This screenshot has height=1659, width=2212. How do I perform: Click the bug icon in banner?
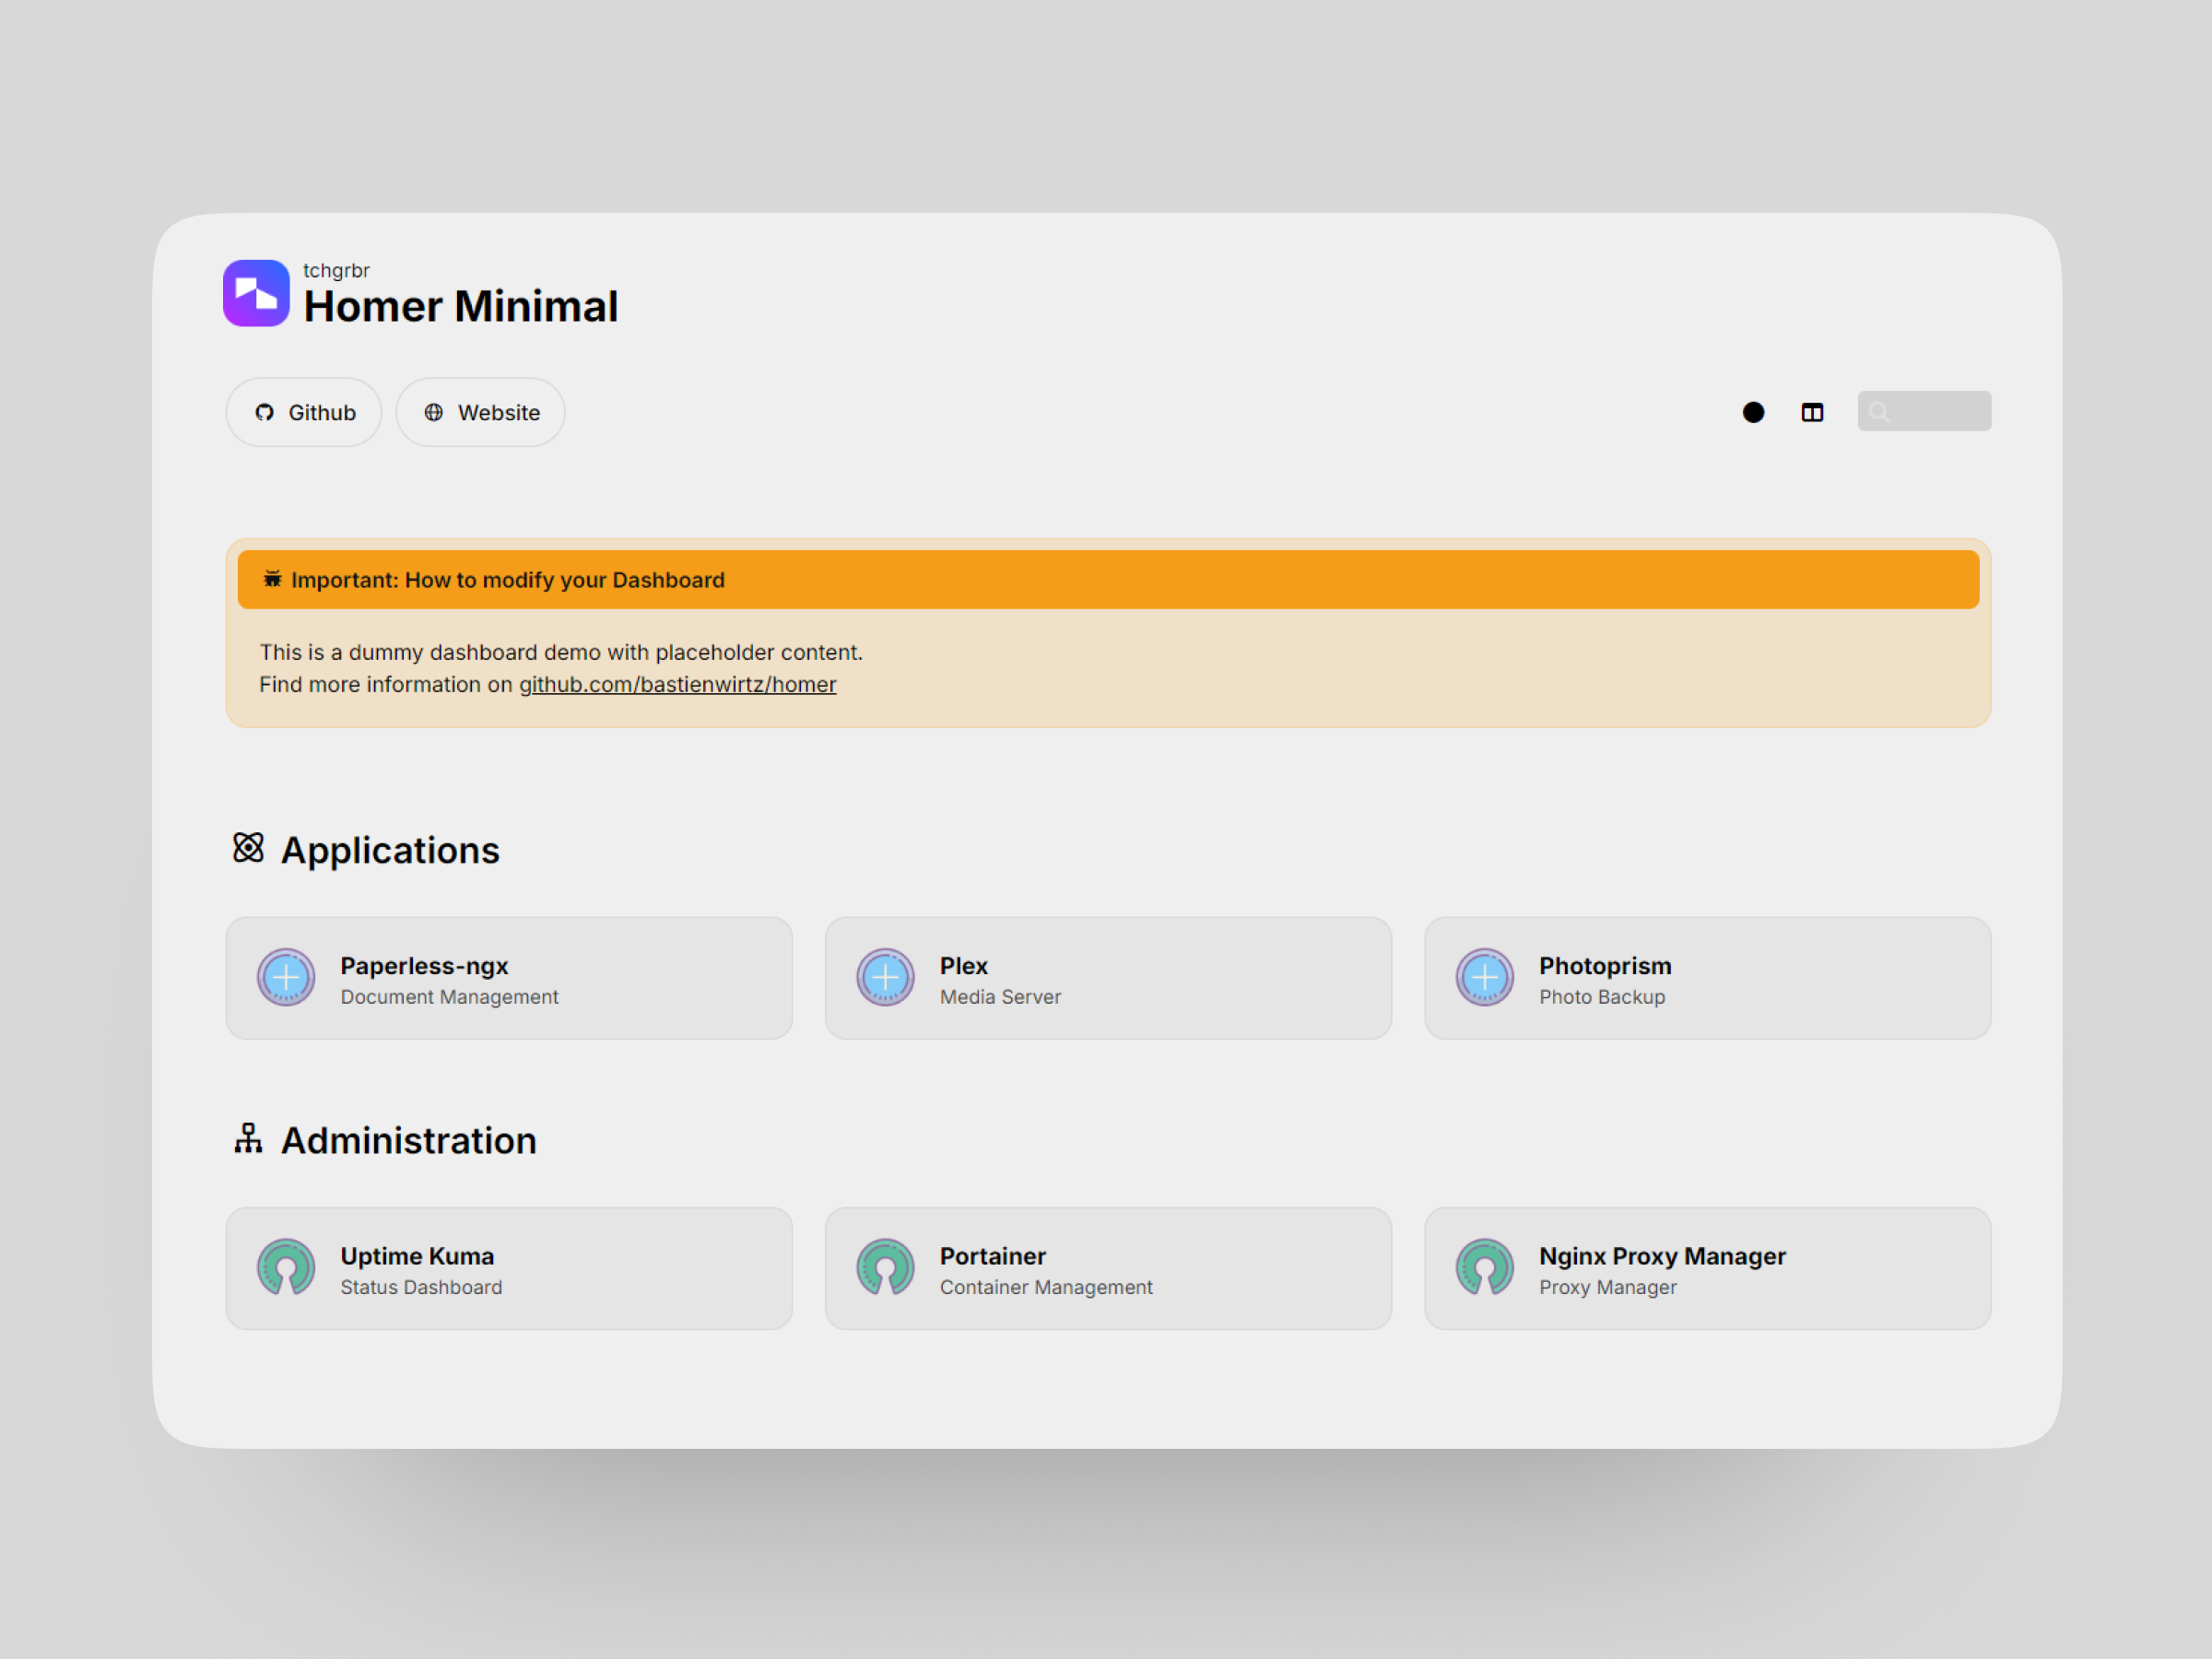pyautogui.click(x=272, y=579)
